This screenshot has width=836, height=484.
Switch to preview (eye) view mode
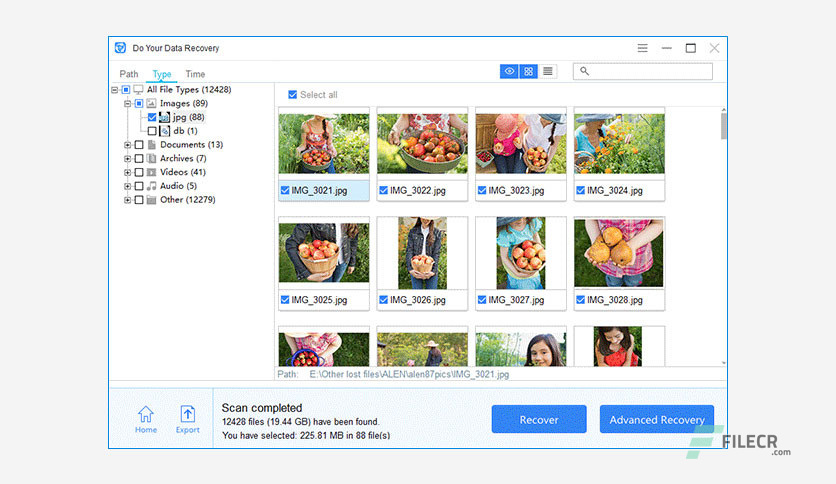pyautogui.click(x=509, y=71)
